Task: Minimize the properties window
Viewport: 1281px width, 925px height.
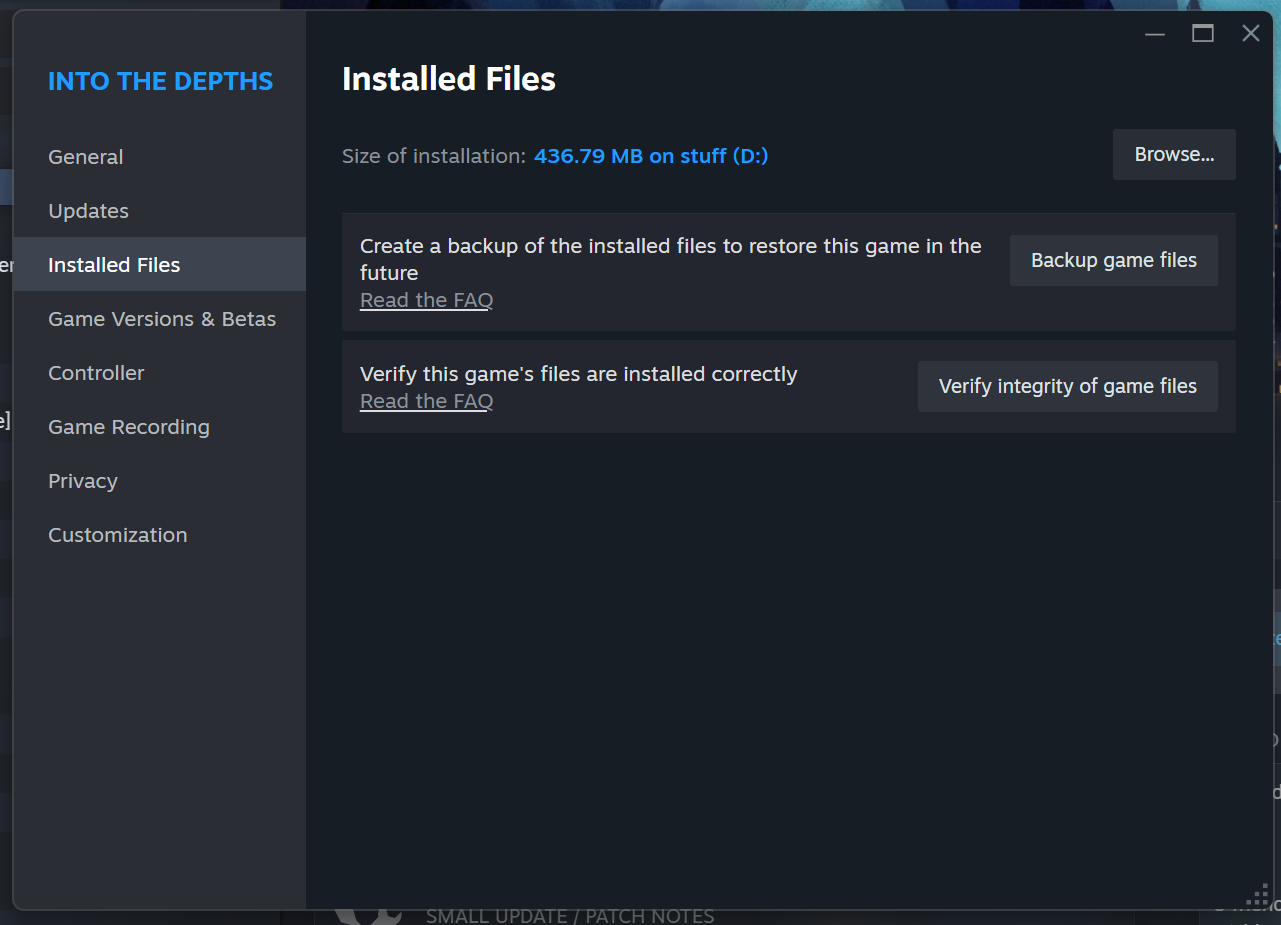Action: pyautogui.click(x=1155, y=34)
